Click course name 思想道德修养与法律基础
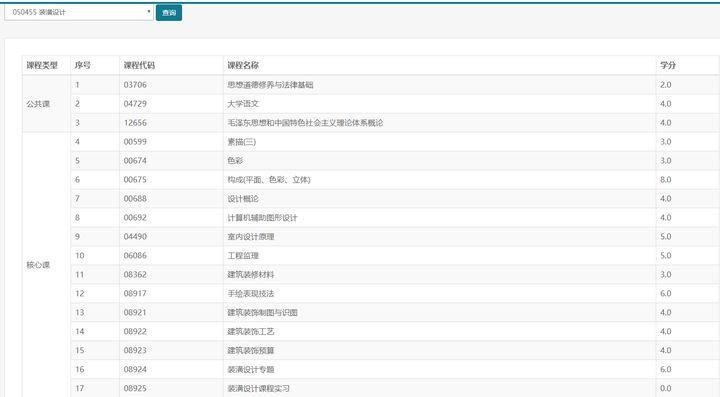The height and width of the screenshot is (397, 720). (270, 85)
